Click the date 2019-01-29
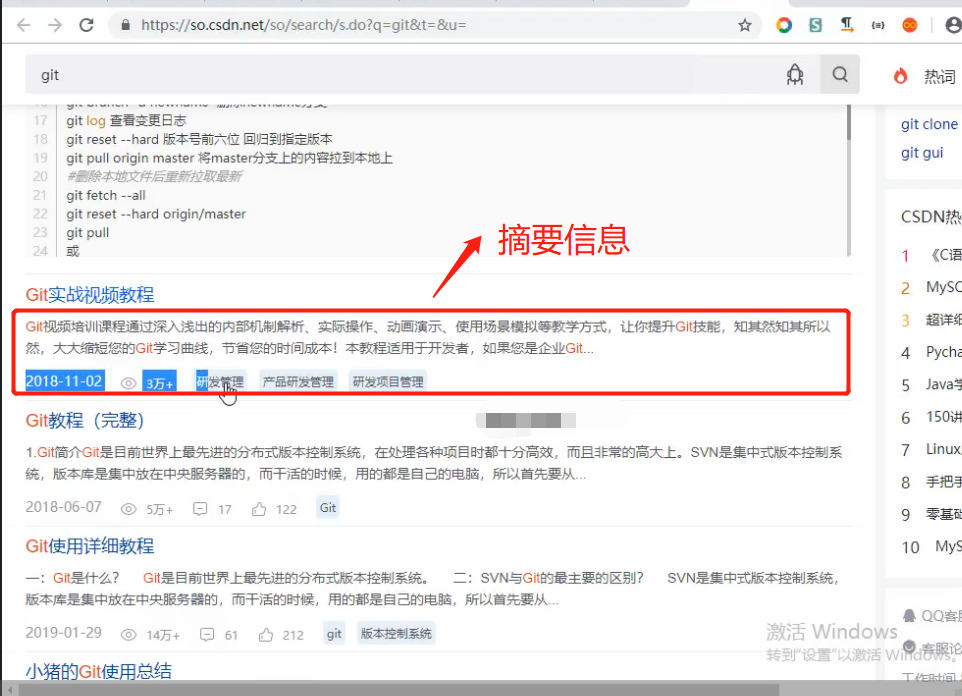 [x=63, y=633]
